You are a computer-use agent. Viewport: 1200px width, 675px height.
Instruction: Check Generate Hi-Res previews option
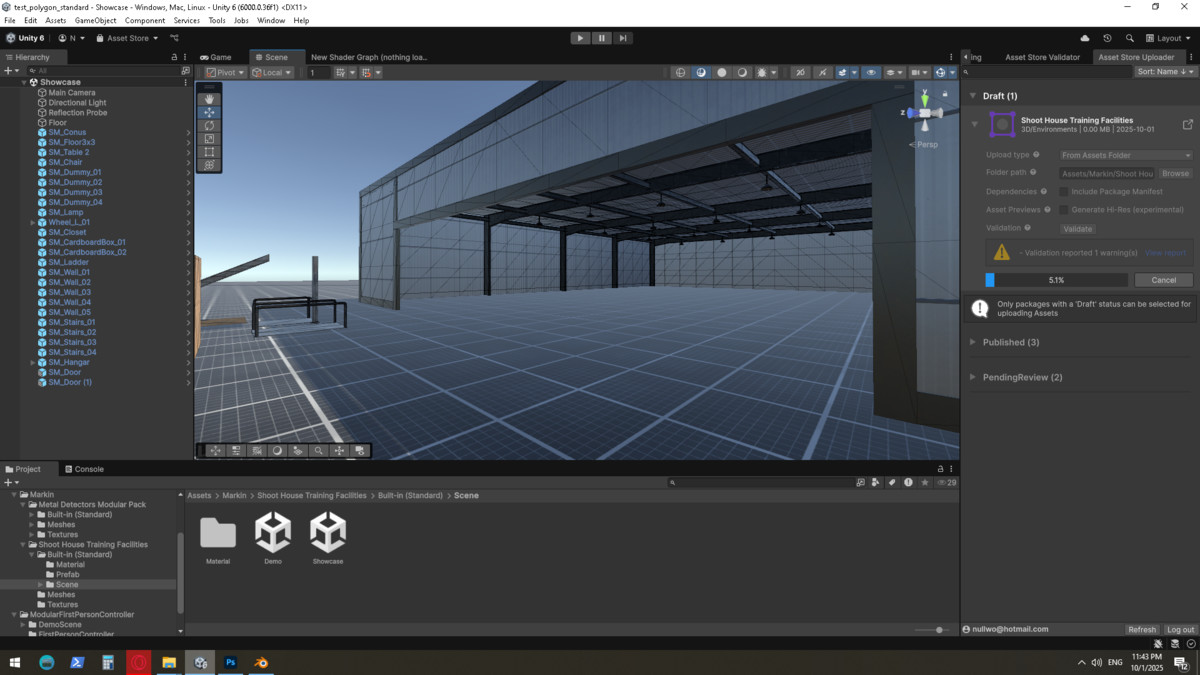(1064, 210)
